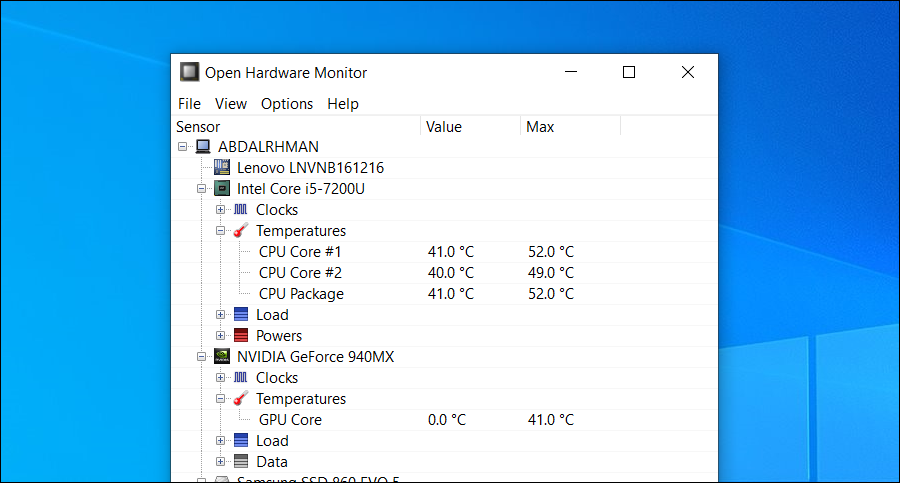Collapse the ABDALRHMAN root node

(x=182, y=147)
